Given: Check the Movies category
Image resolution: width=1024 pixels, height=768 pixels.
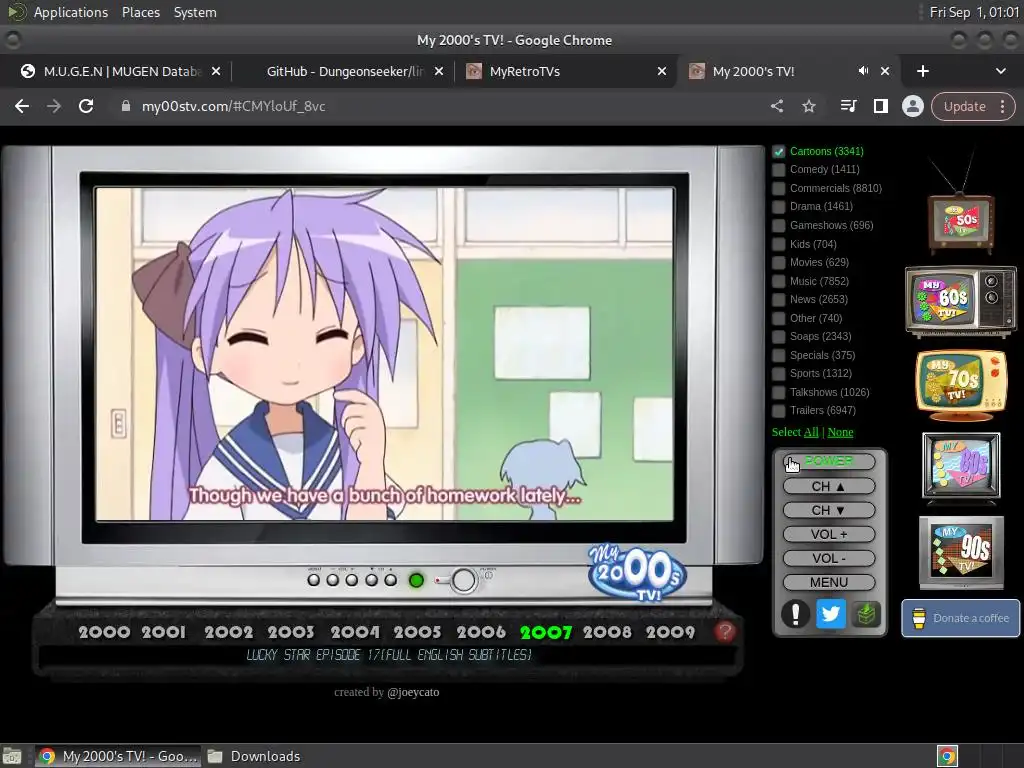Looking at the screenshot, I should (778, 263).
